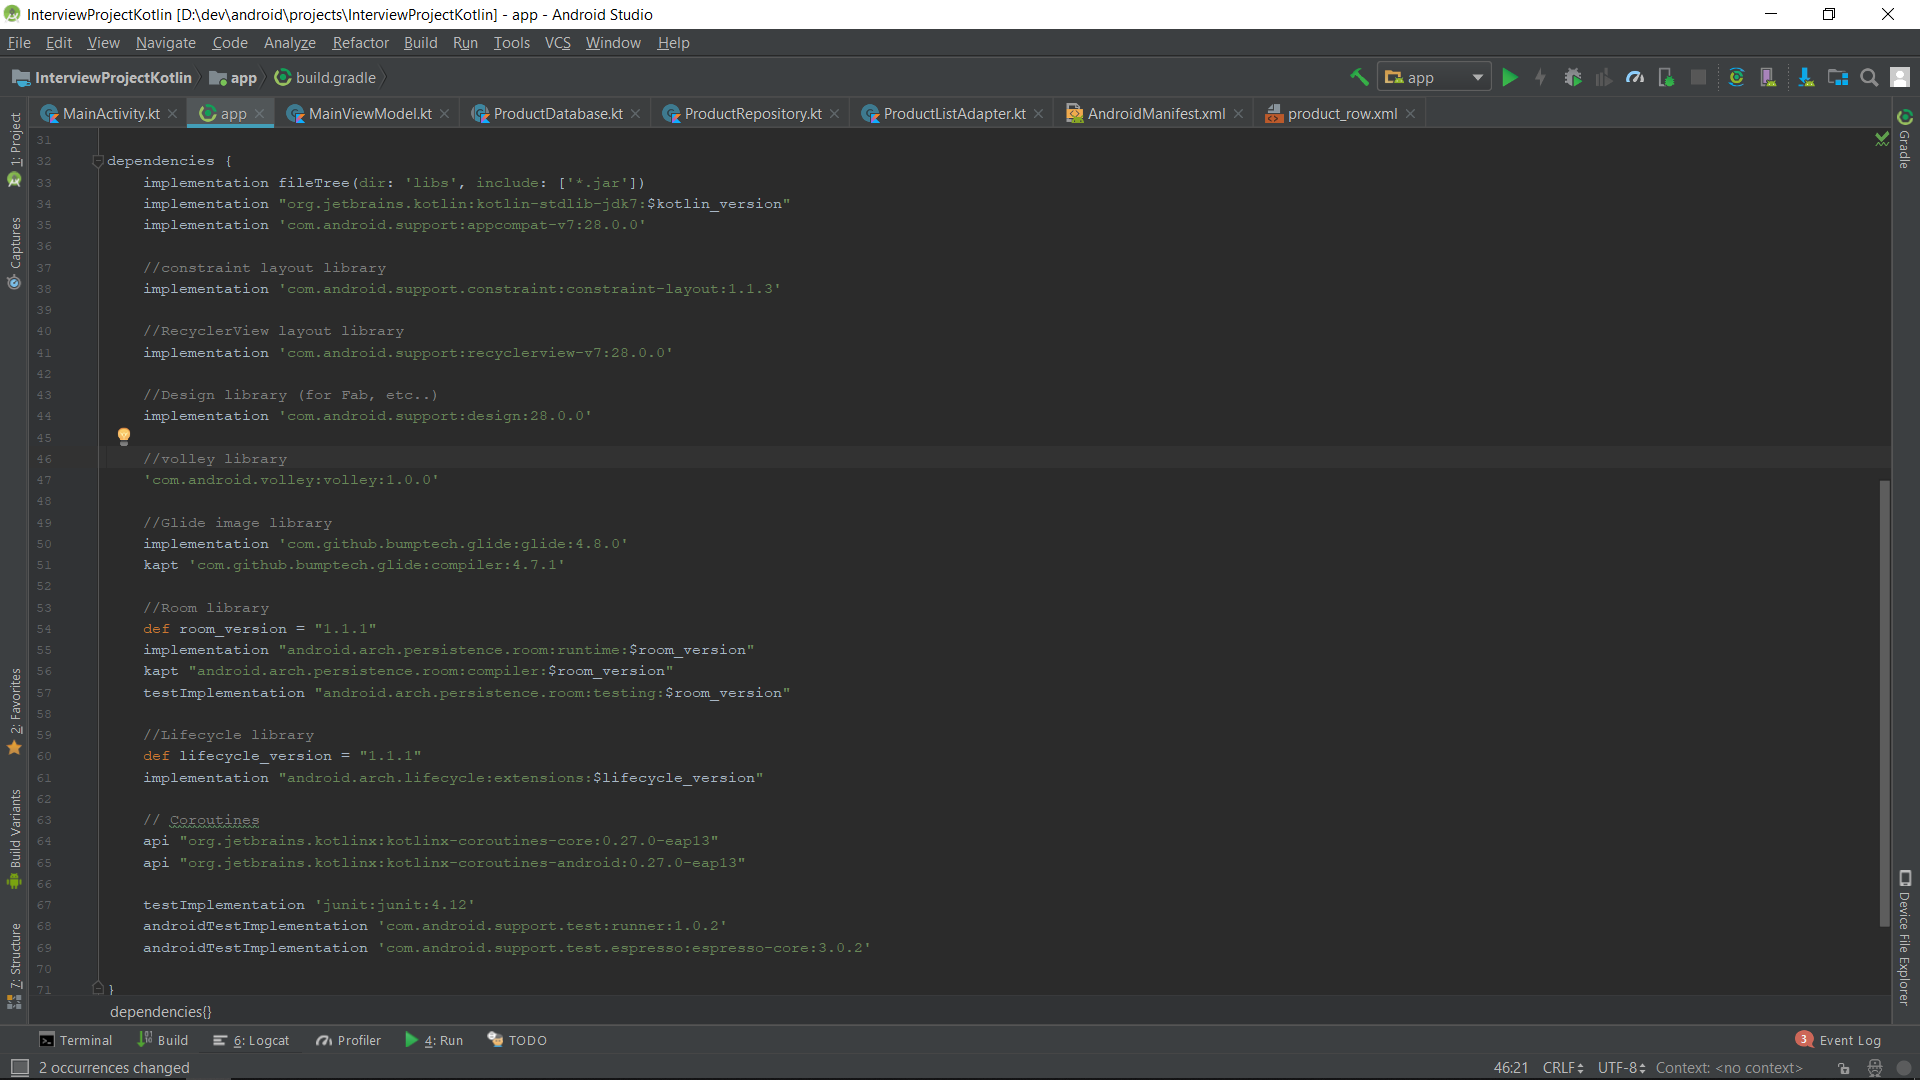The image size is (1920, 1080).
Task: Open Device File Explorer side panel
Action: pos(1905,938)
